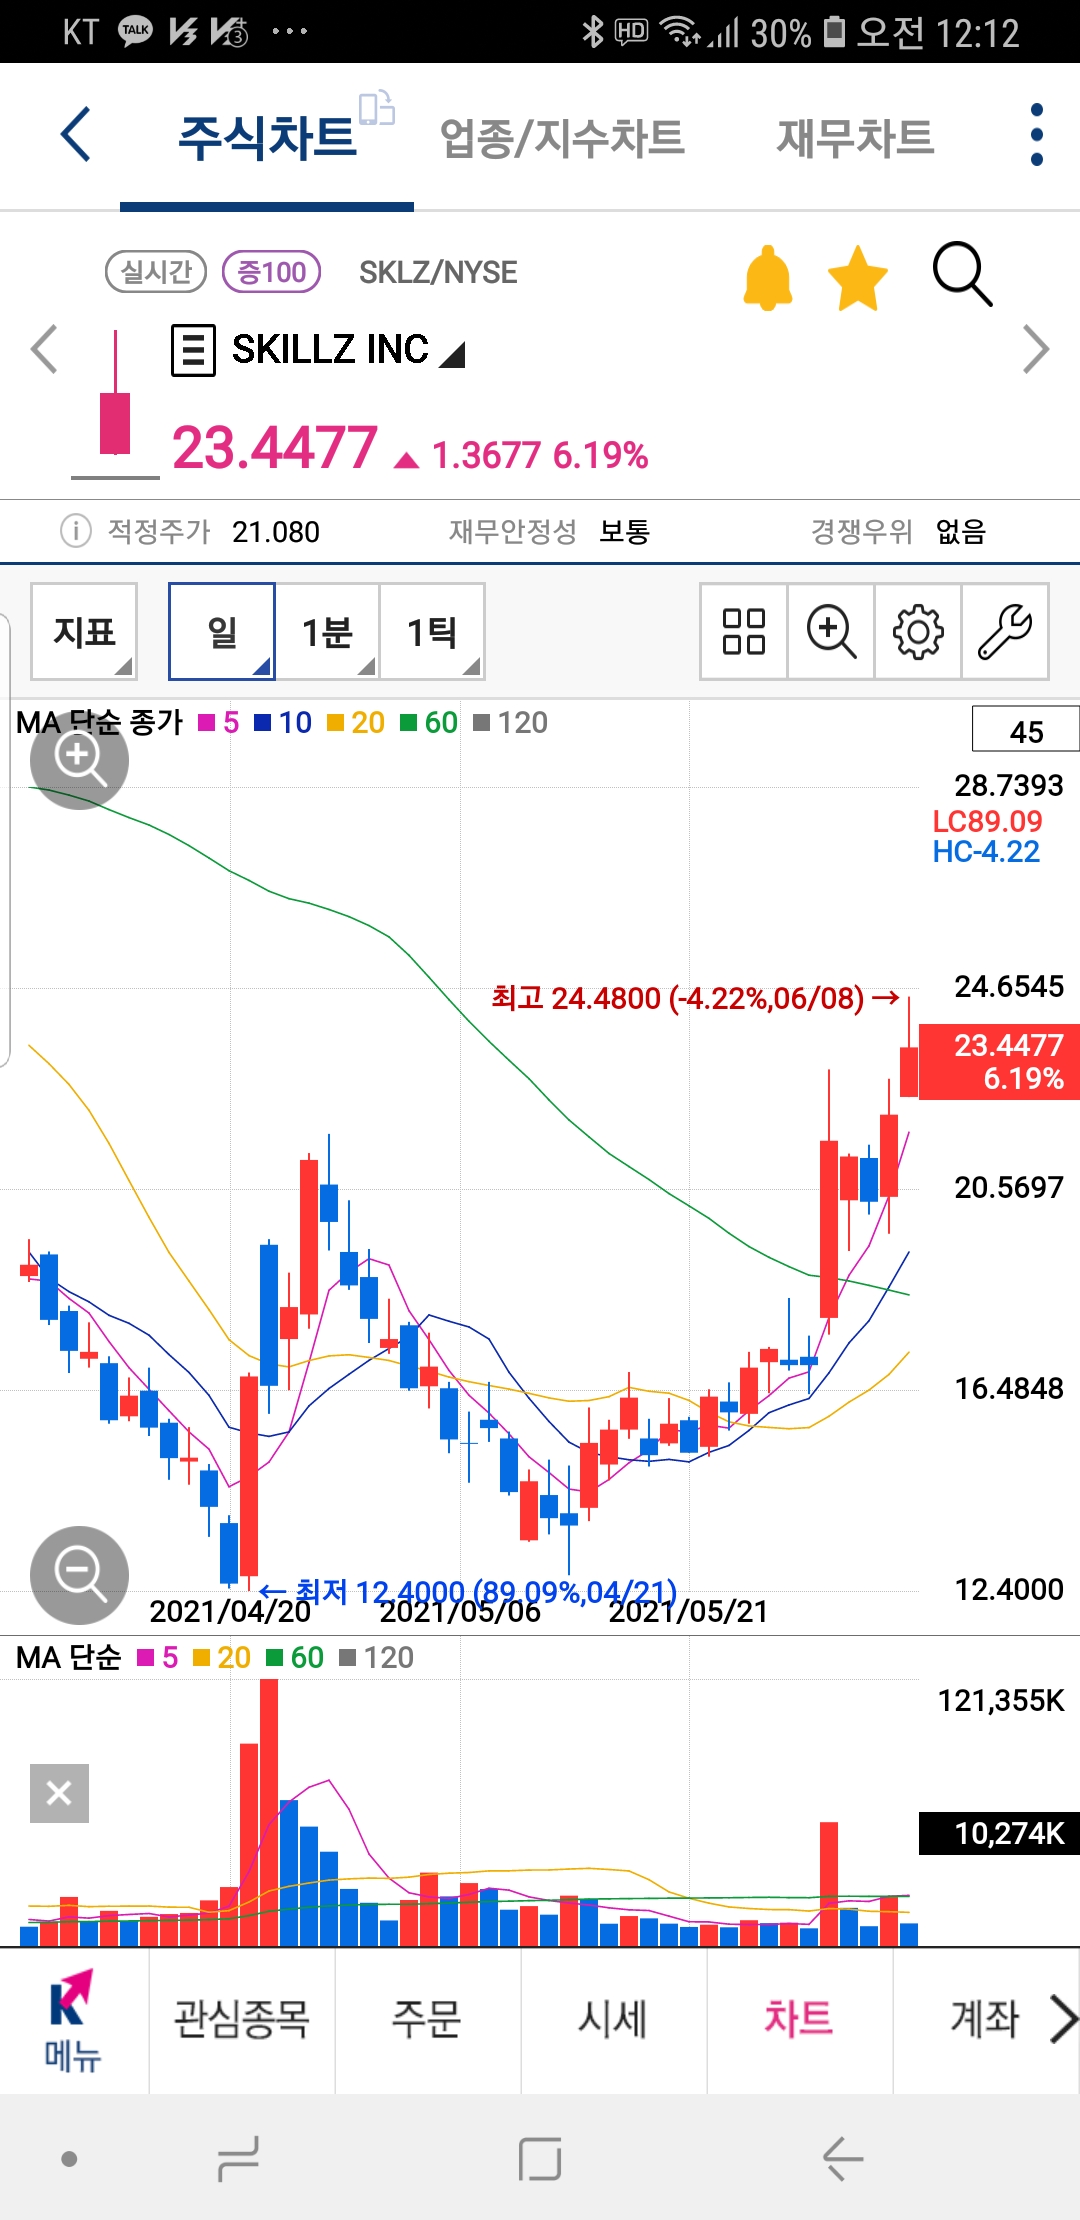This screenshot has height=2220, width=1080.
Task: Tap the toolbar zoom-in magnifier
Action: coord(831,632)
